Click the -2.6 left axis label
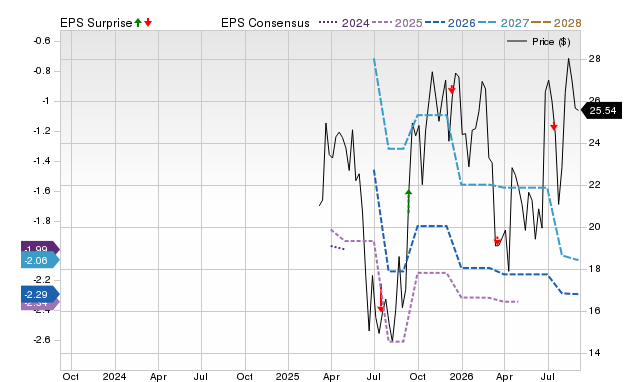 coord(42,340)
